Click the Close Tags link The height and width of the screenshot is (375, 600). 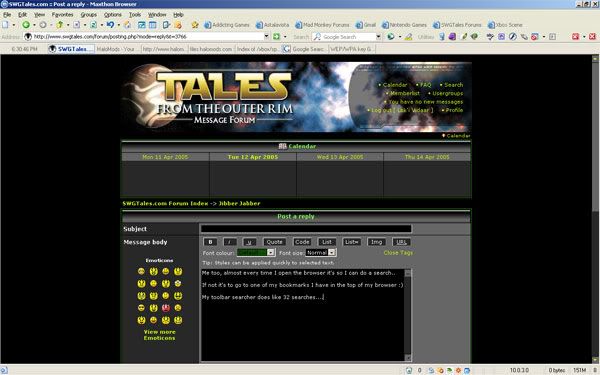pos(398,253)
